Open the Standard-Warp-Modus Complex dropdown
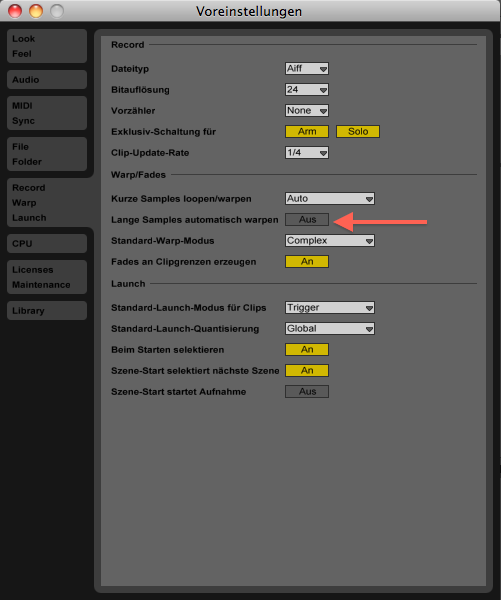Image resolution: width=501 pixels, height=600 pixels. (x=330, y=241)
